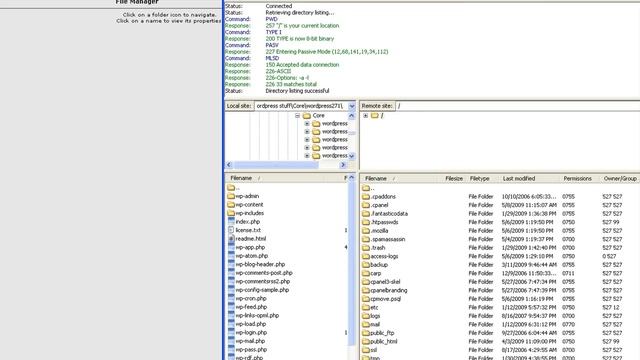The width and height of the screenshot is (640, 360).
Task: Expand the remote root folder node
Action: (366, 116)
